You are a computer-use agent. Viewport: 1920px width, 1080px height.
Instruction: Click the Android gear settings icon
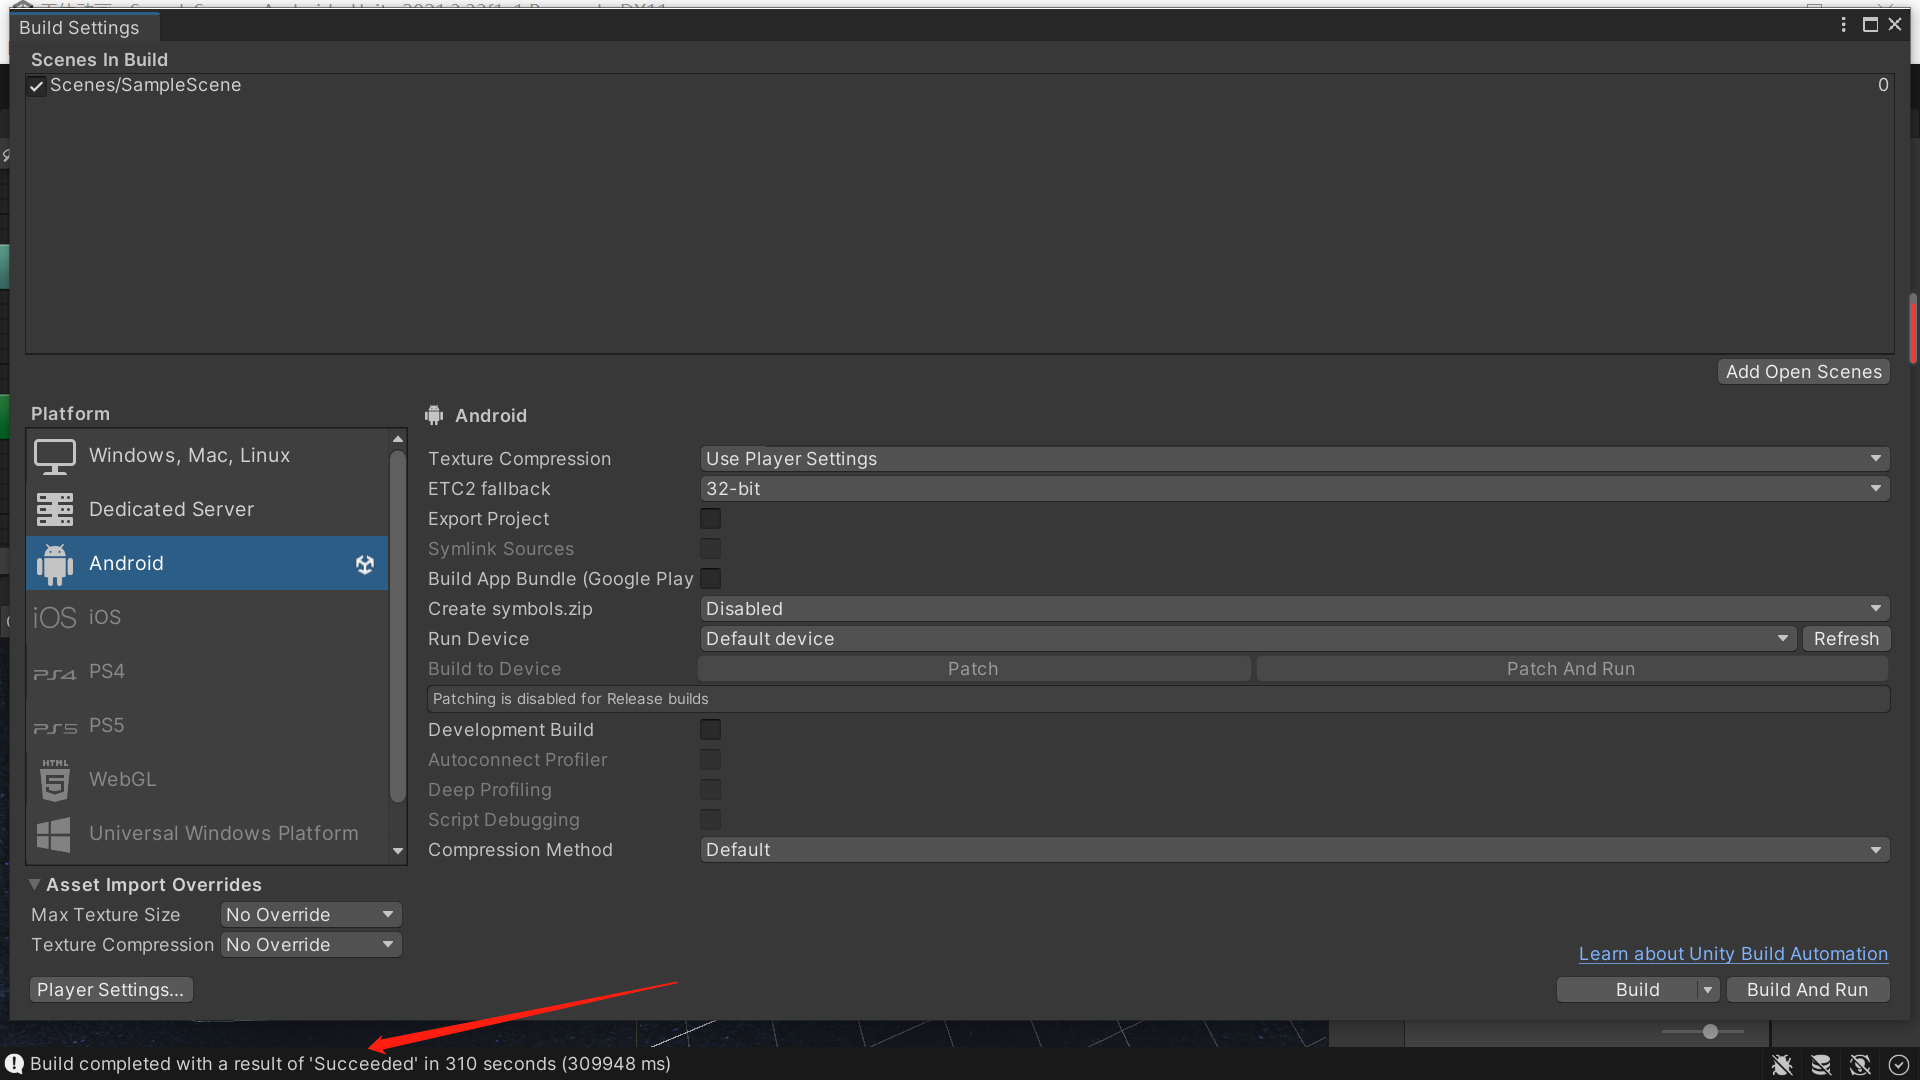[x=364, y=563]
